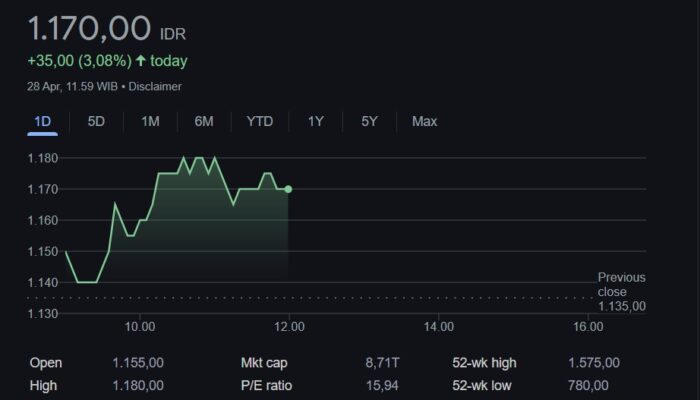The image size is (700, 400).
Task: Click the market cap value 8,71T
Action: click(383, 362)
